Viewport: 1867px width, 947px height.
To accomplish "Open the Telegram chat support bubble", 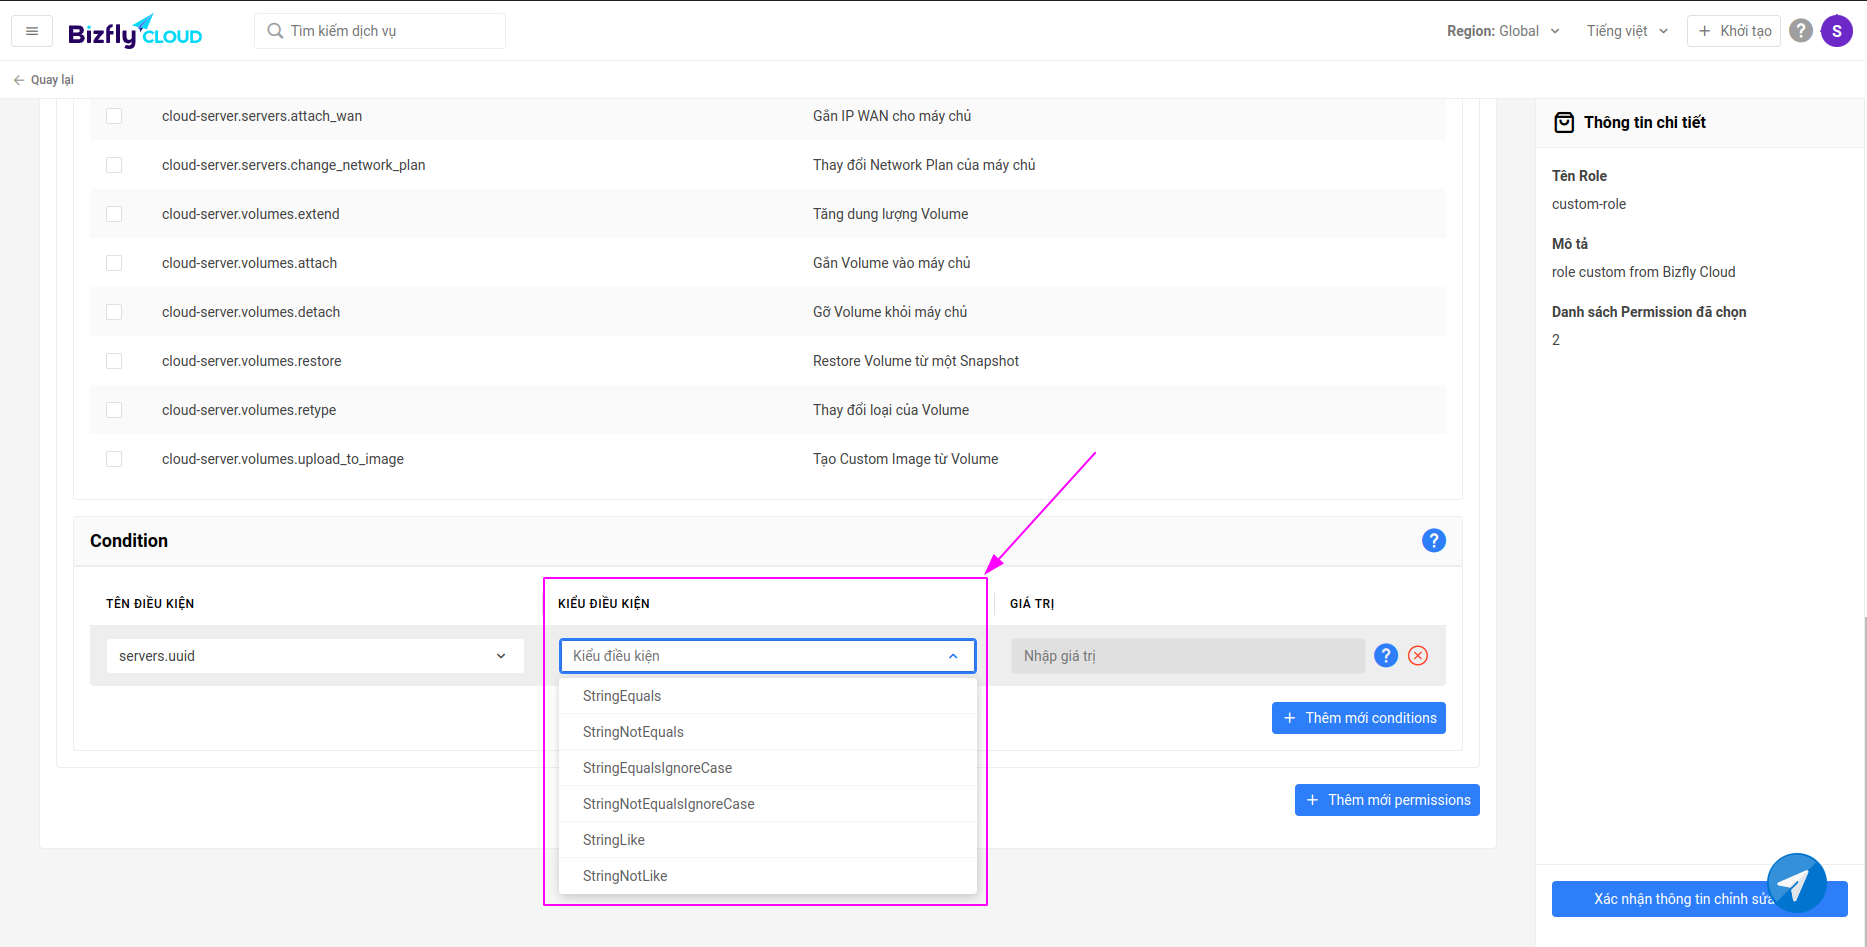I will (1796, 883).
